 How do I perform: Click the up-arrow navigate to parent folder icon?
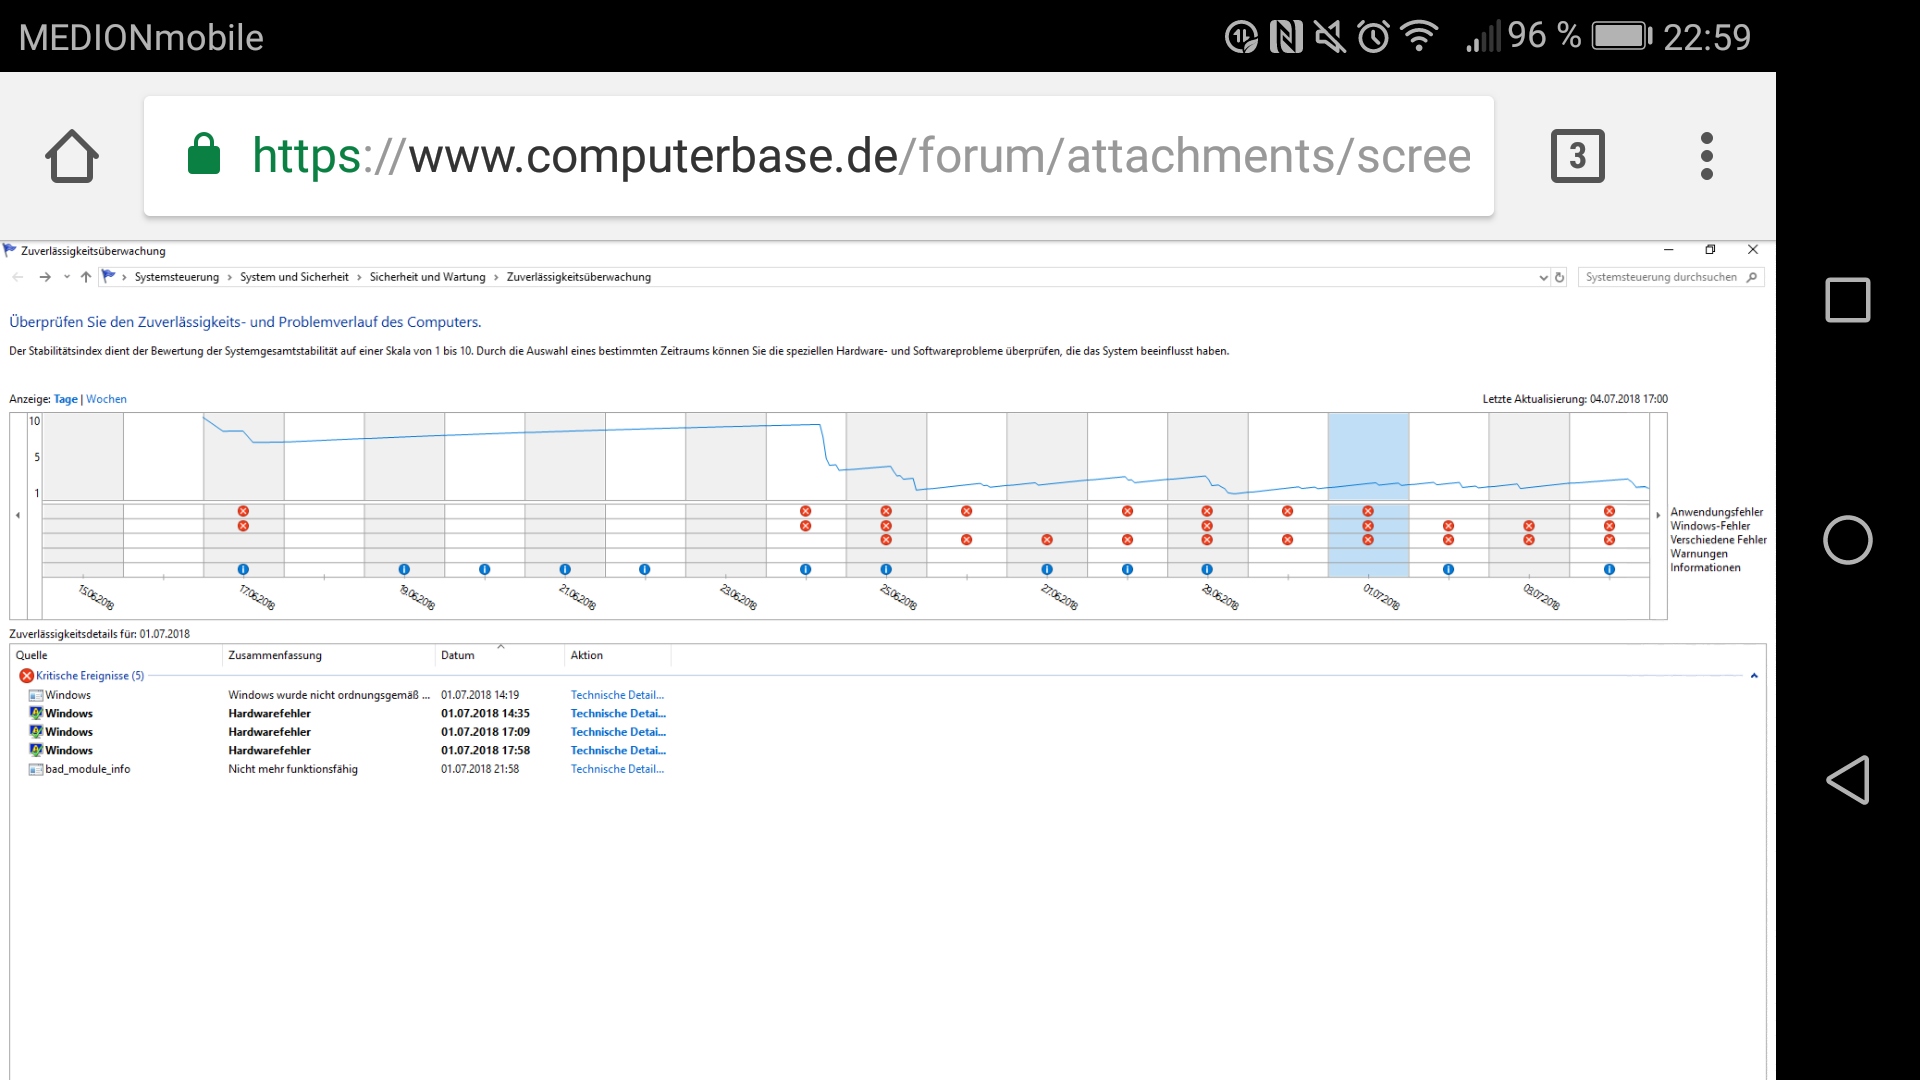tap(86, 277)
